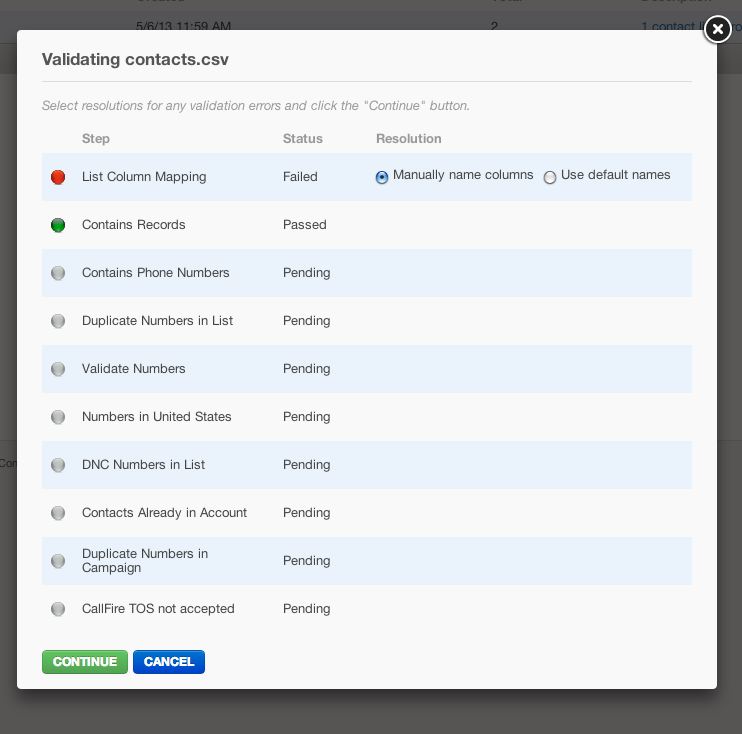Click gray status dot for Numbers in United States
This screenshot has width=742, height=734.
[58, 417]
